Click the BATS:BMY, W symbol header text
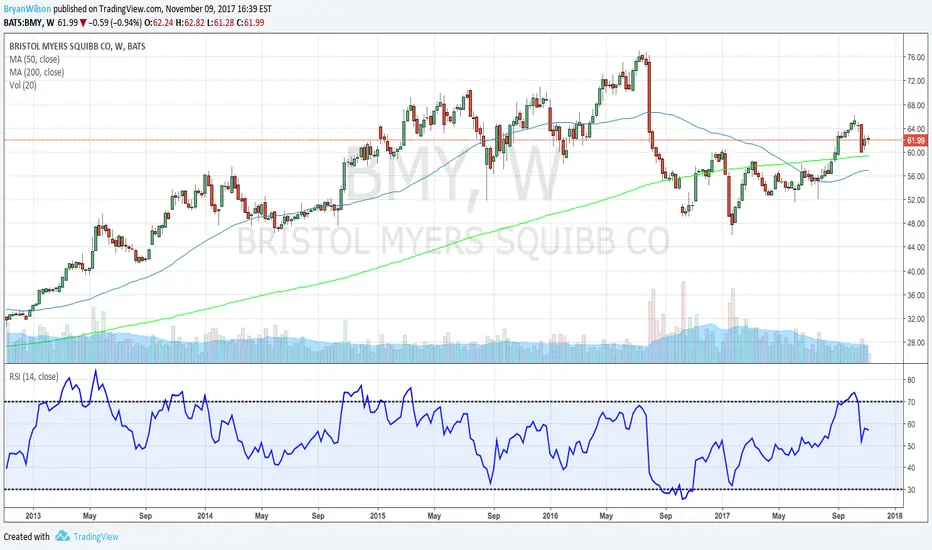Viewport: 932px width, 550px height. tap(29, 23)
